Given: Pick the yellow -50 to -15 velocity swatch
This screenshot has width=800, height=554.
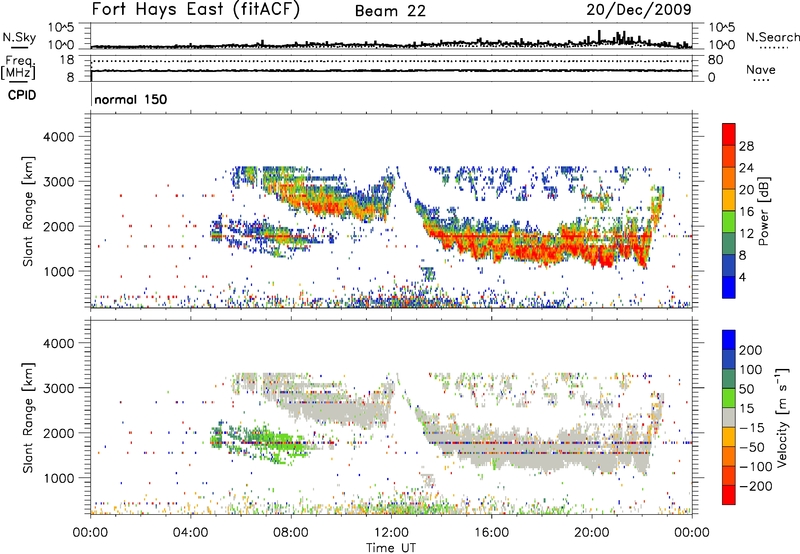Looking at the screenshot, I should pos(729,437).
